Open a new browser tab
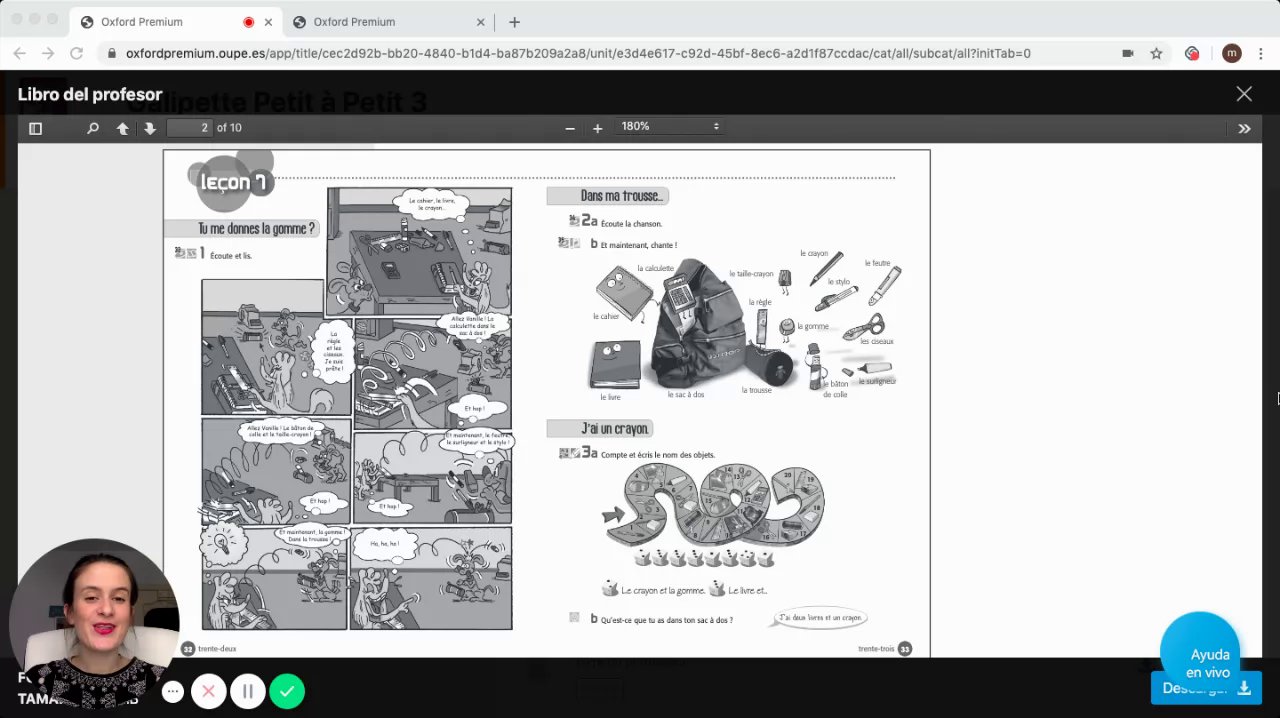The width and height of the screenshot is (1280, 718). click(514, 22)
